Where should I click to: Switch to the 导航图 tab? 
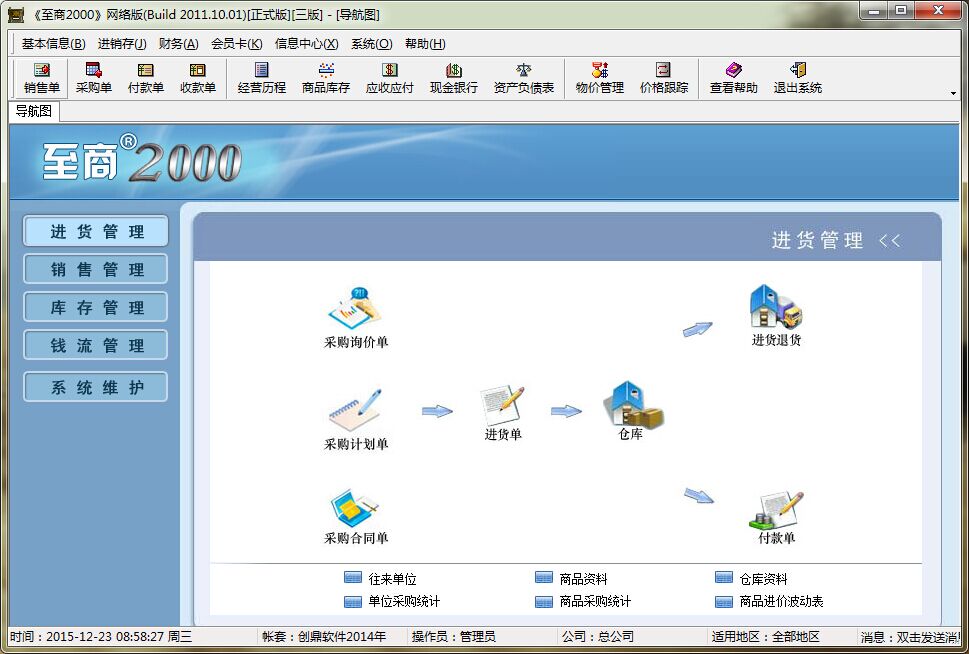[x=33, y=111]
